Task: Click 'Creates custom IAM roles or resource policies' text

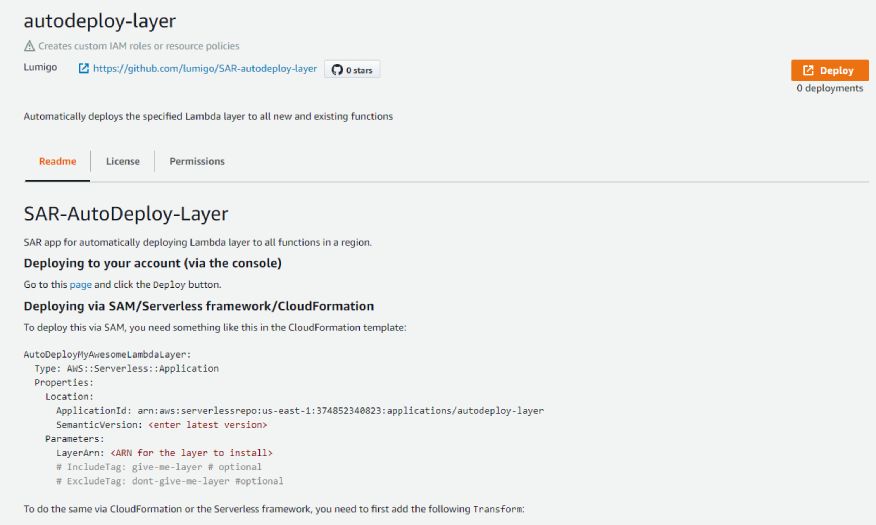Action: [x=139, y=46]
